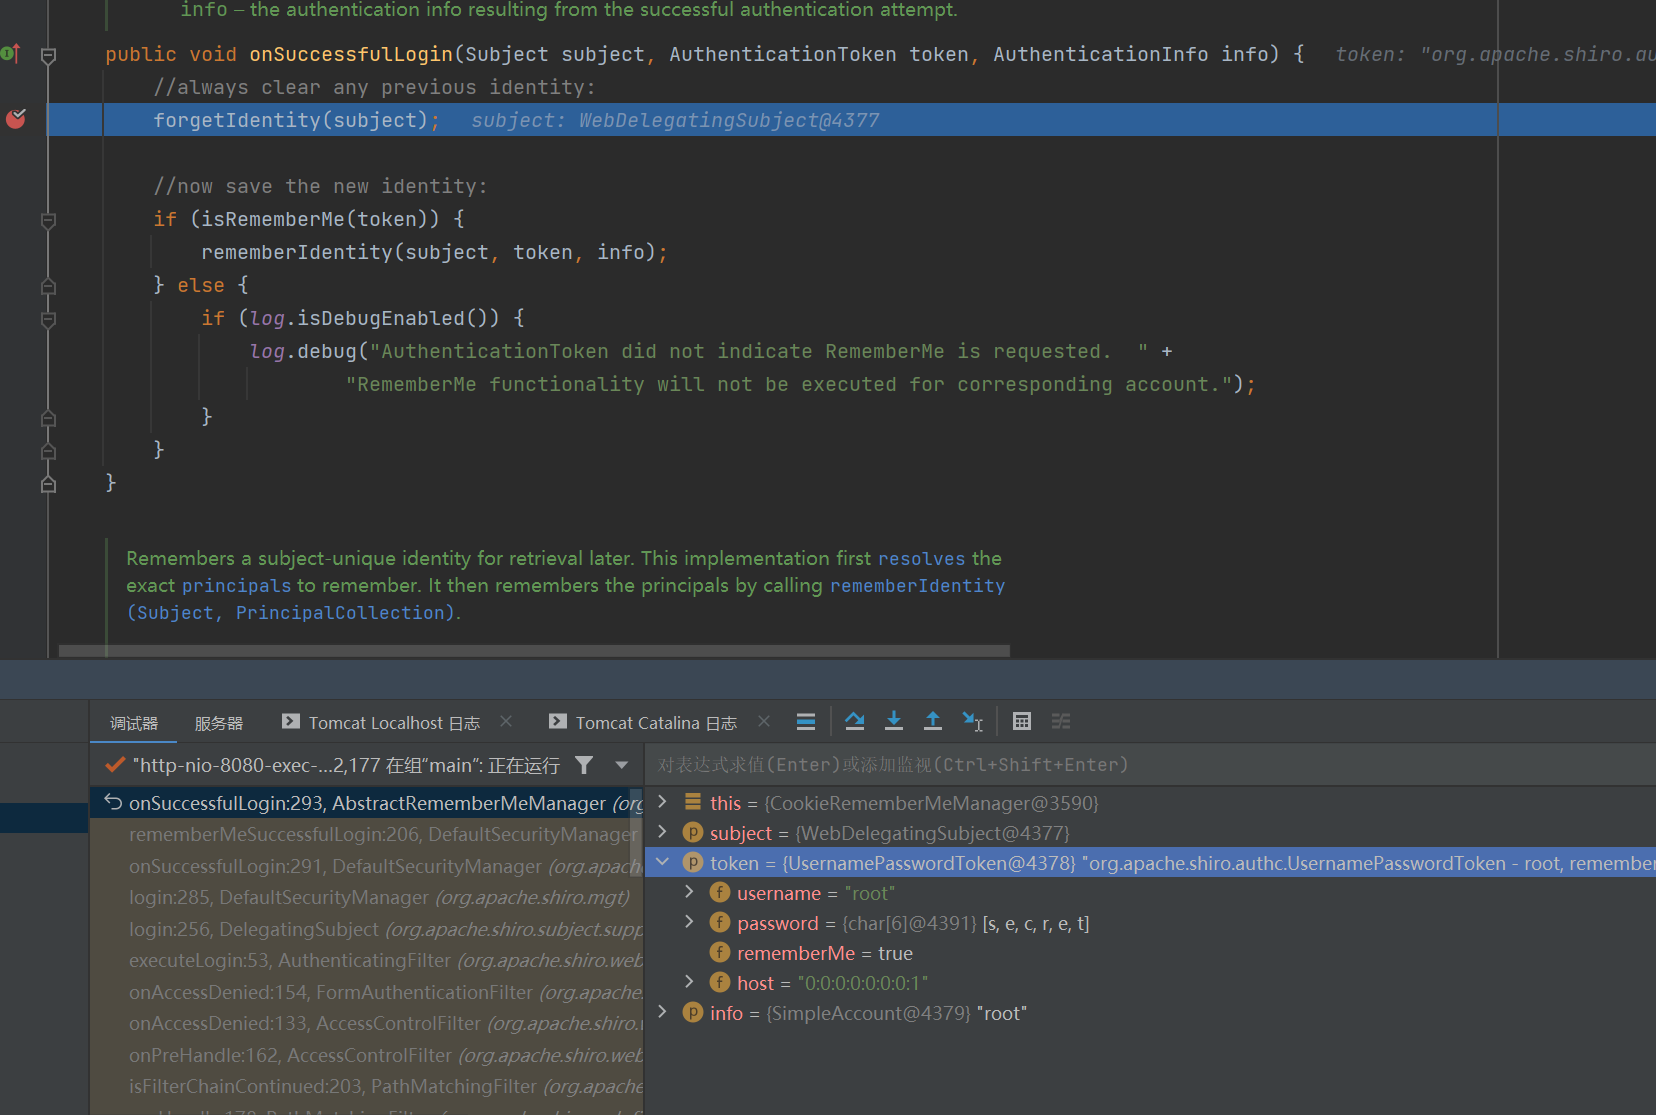Click the info parameter icon
The image size is (1656, 1115).
pyautogui.click(x=693, y=1013)
